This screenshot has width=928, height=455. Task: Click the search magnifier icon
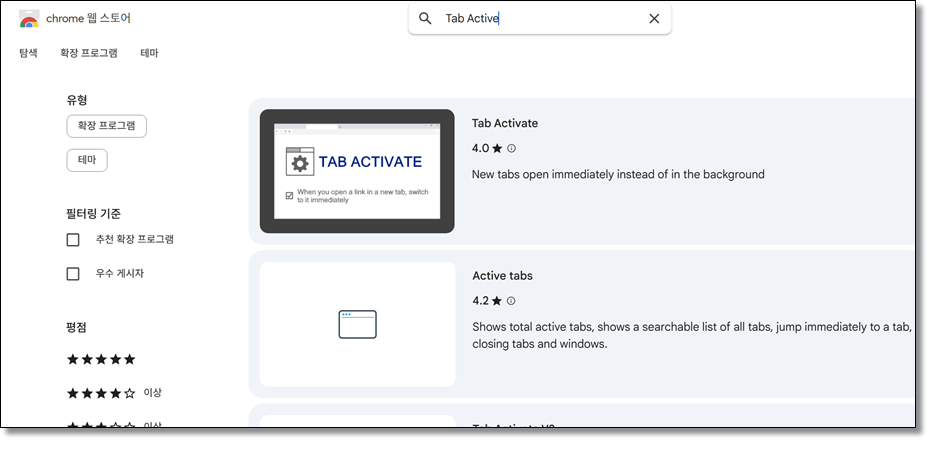point(425,18)
